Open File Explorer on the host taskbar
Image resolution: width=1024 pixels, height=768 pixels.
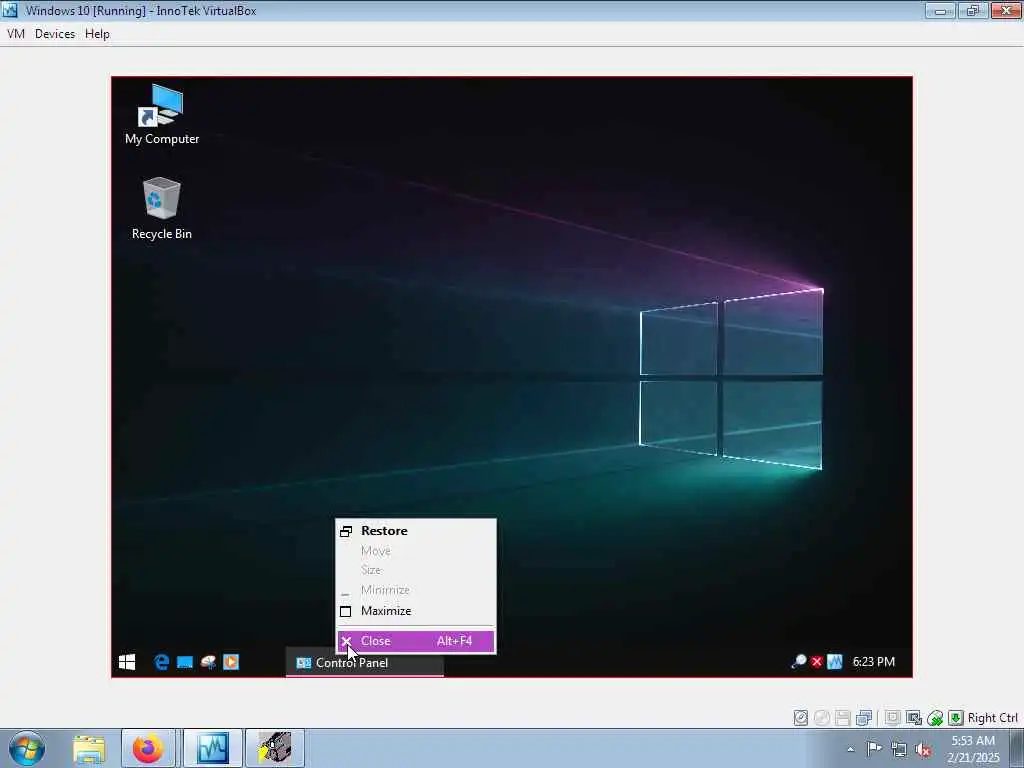89,748
